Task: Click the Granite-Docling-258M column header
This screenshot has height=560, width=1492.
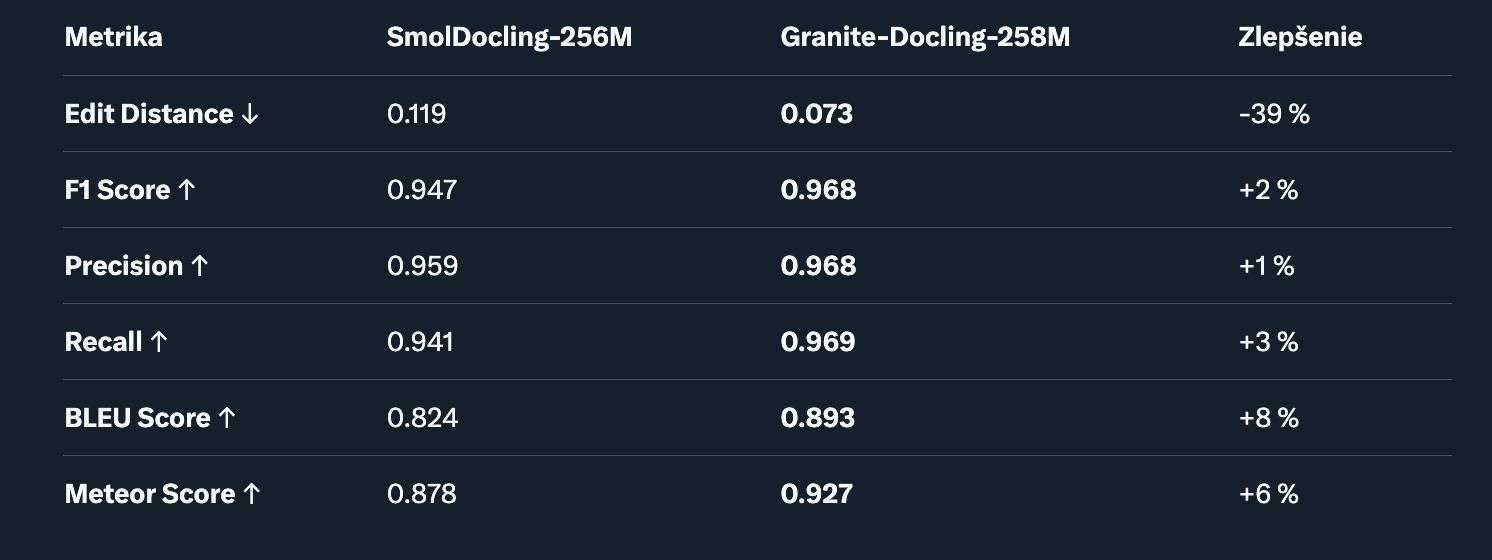Action: click(x=925, y=38)
